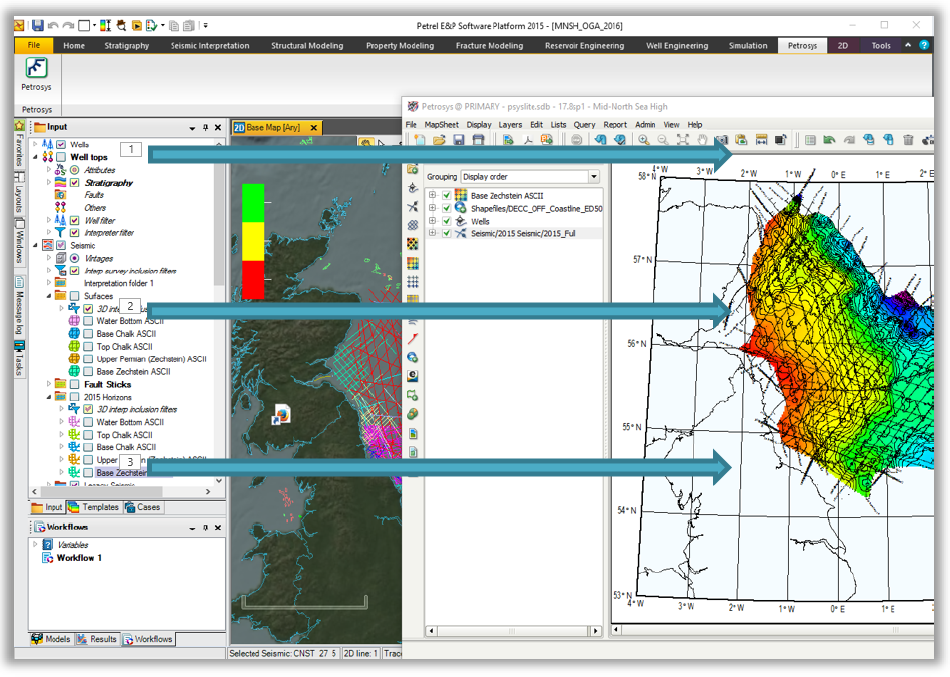Add a wells layer from Petrosys side toolbar

tap(413, 187)
